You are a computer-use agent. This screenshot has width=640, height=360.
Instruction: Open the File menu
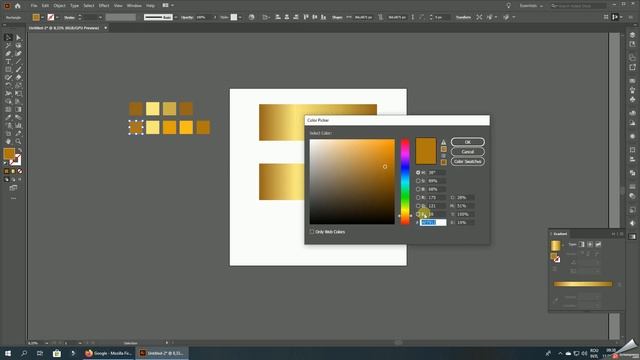click(x=34, y=6)
